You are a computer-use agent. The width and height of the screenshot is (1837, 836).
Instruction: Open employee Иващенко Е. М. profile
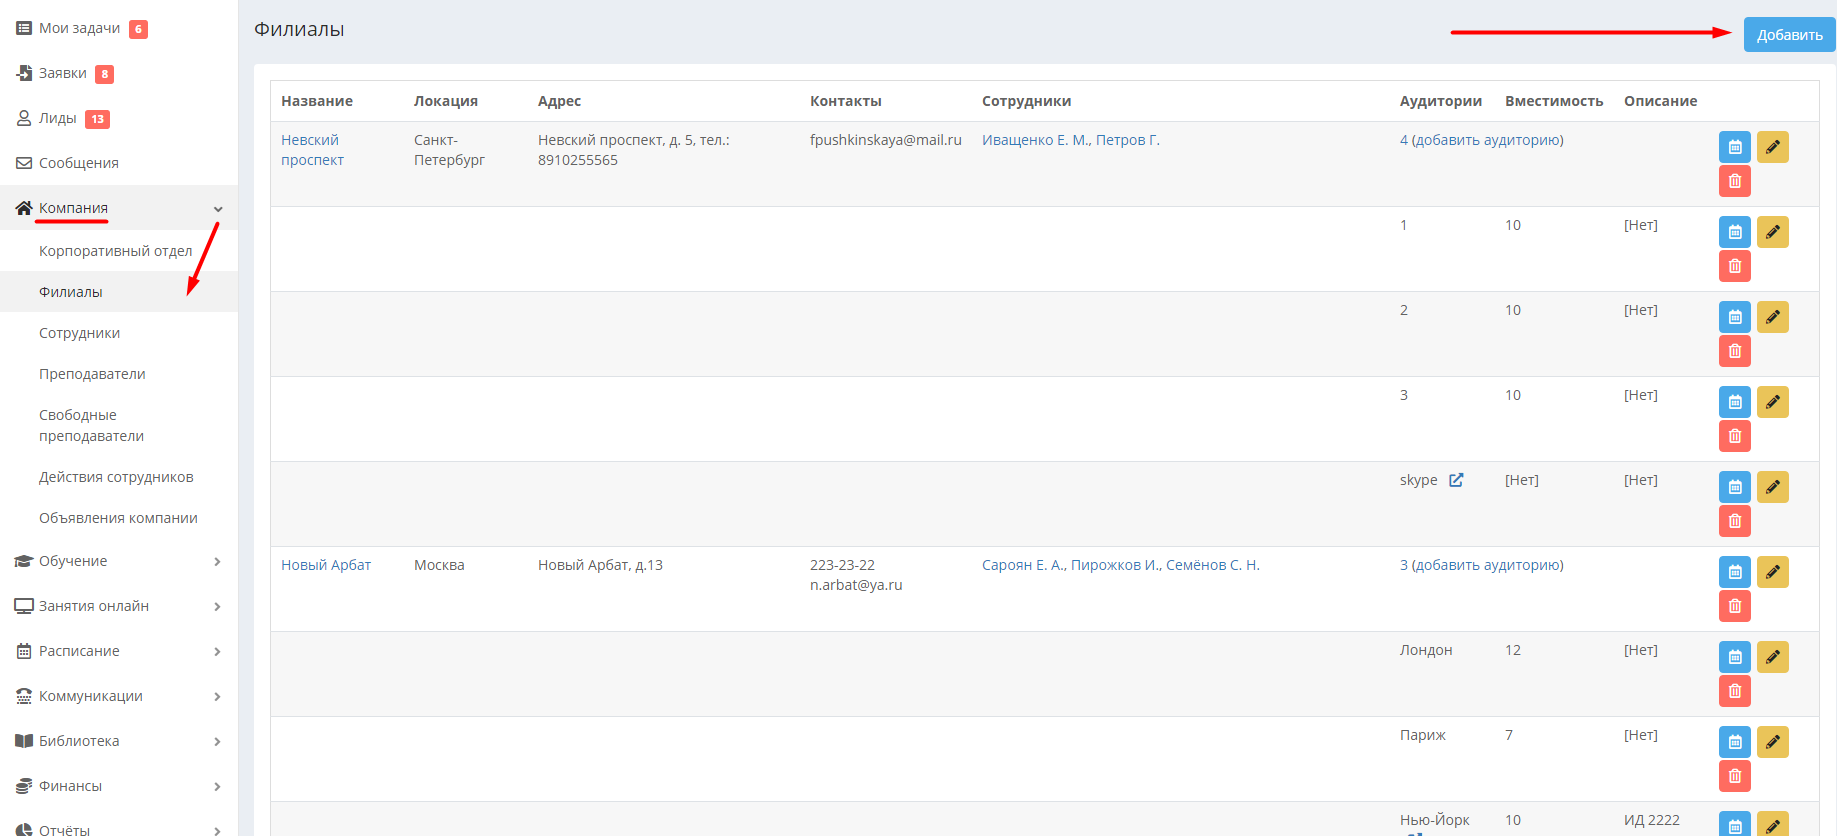coord(1035,140)
